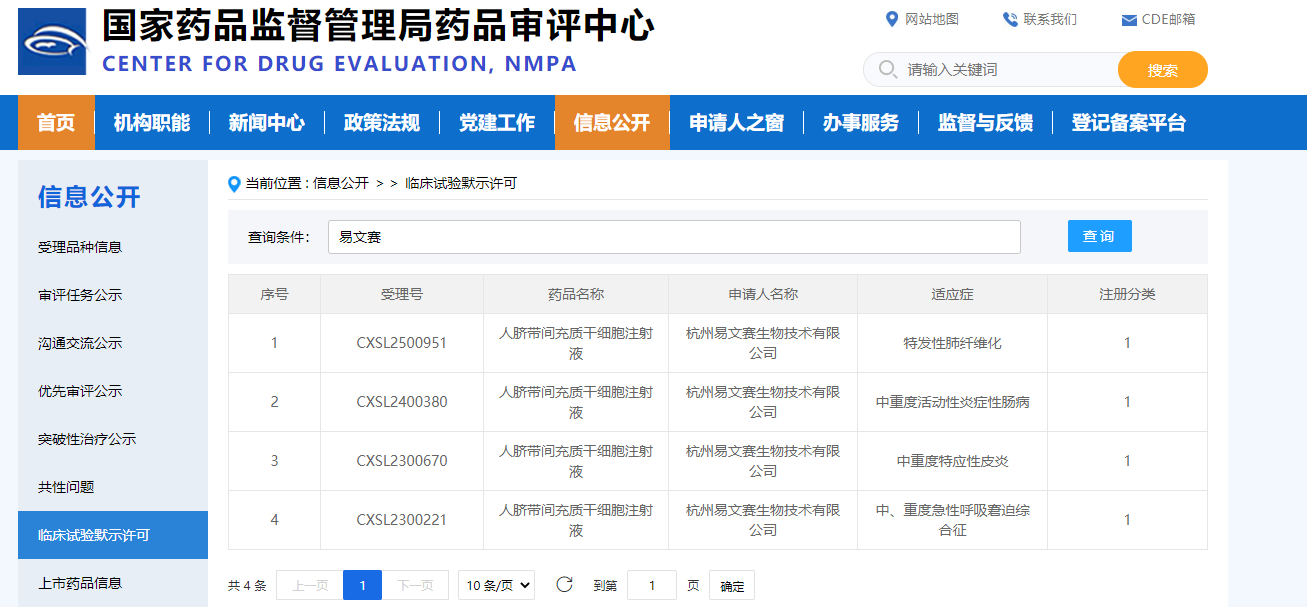This screenshot has width=1307, height=607.
Task: Click acceptance number CXSL2500951 in the table
Action: pyautogui.click(x=401, y=343)
